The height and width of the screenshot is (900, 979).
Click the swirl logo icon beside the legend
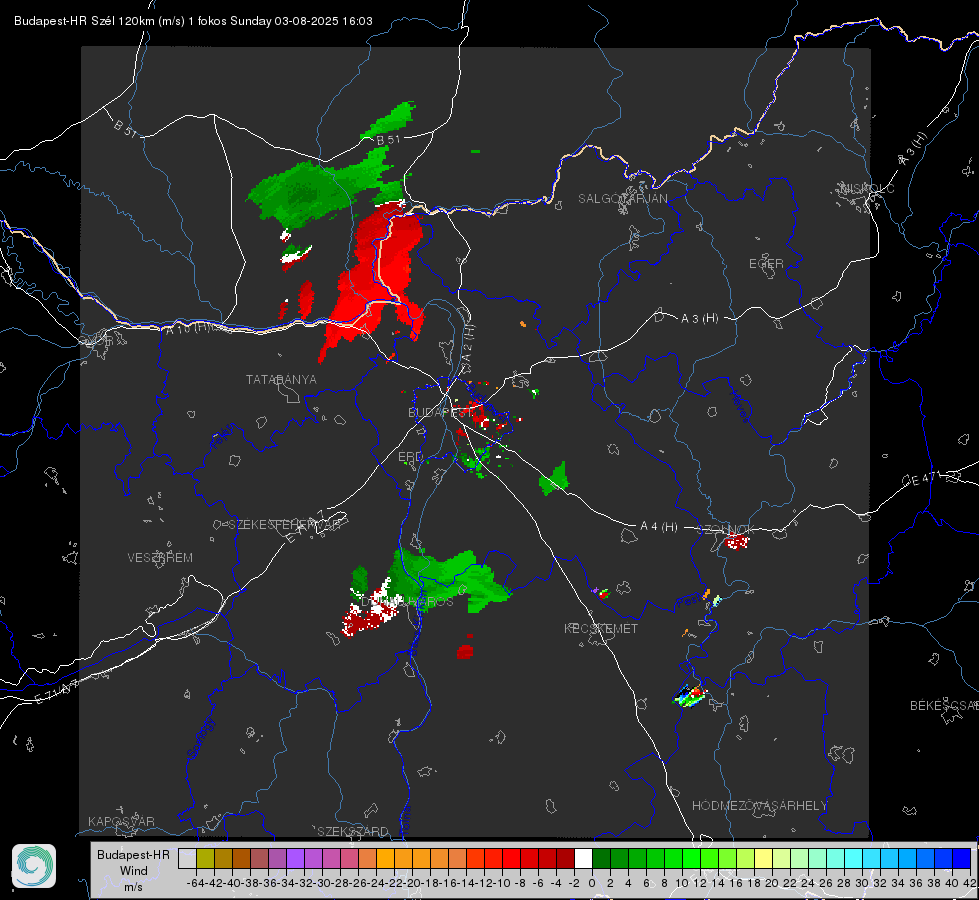tap(34, 866)
